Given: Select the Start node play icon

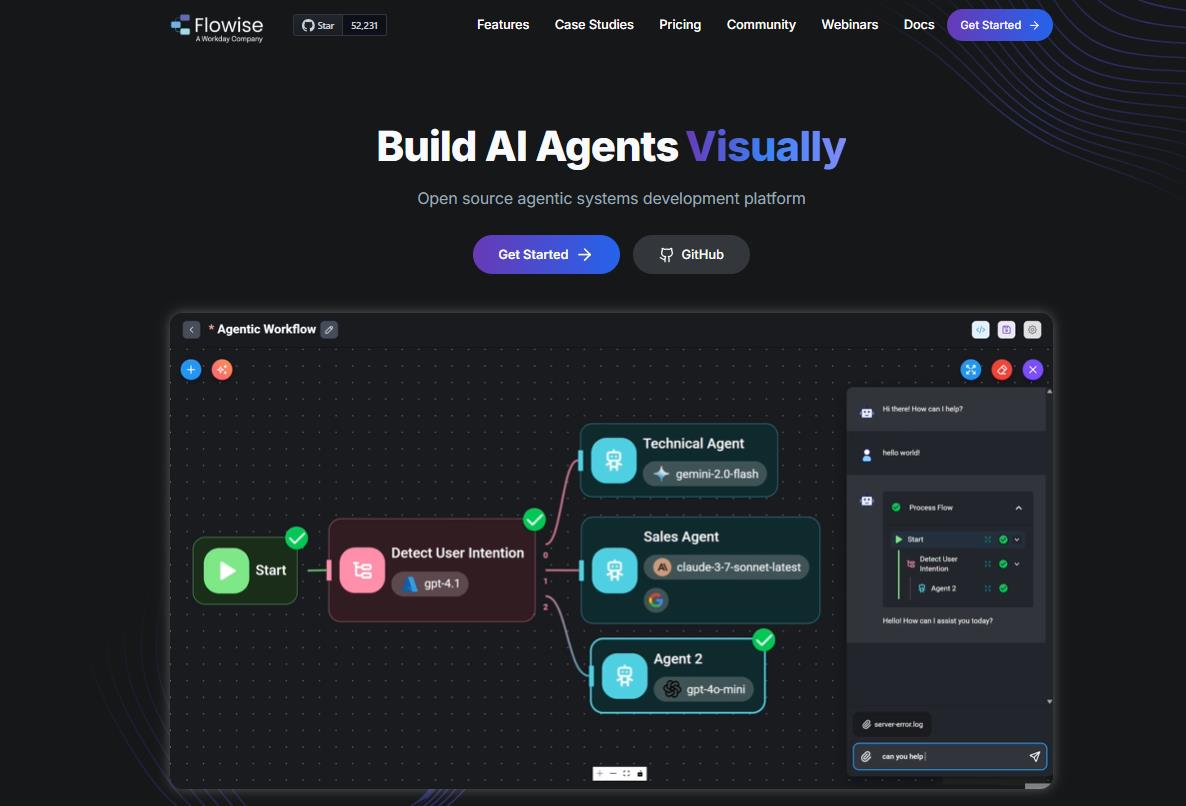Looking at the screenshot, I should tap(226, 571).
